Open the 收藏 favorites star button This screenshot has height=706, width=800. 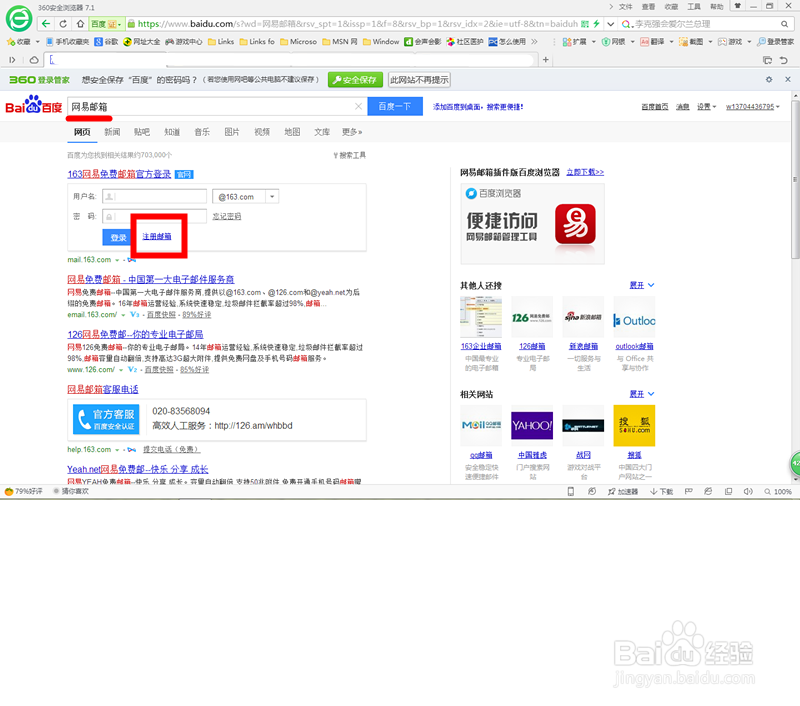(x=18, y=42)
